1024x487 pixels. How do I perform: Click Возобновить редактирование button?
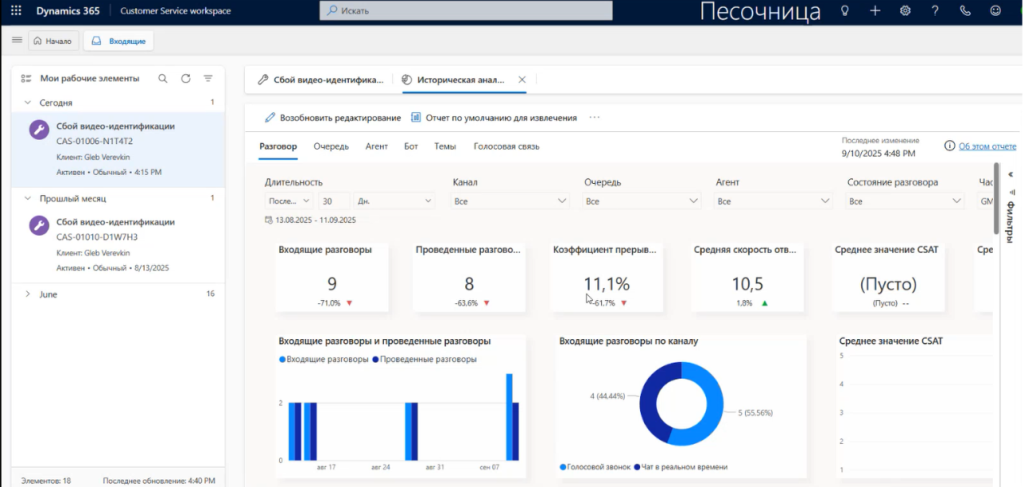[x=333, y=117]
